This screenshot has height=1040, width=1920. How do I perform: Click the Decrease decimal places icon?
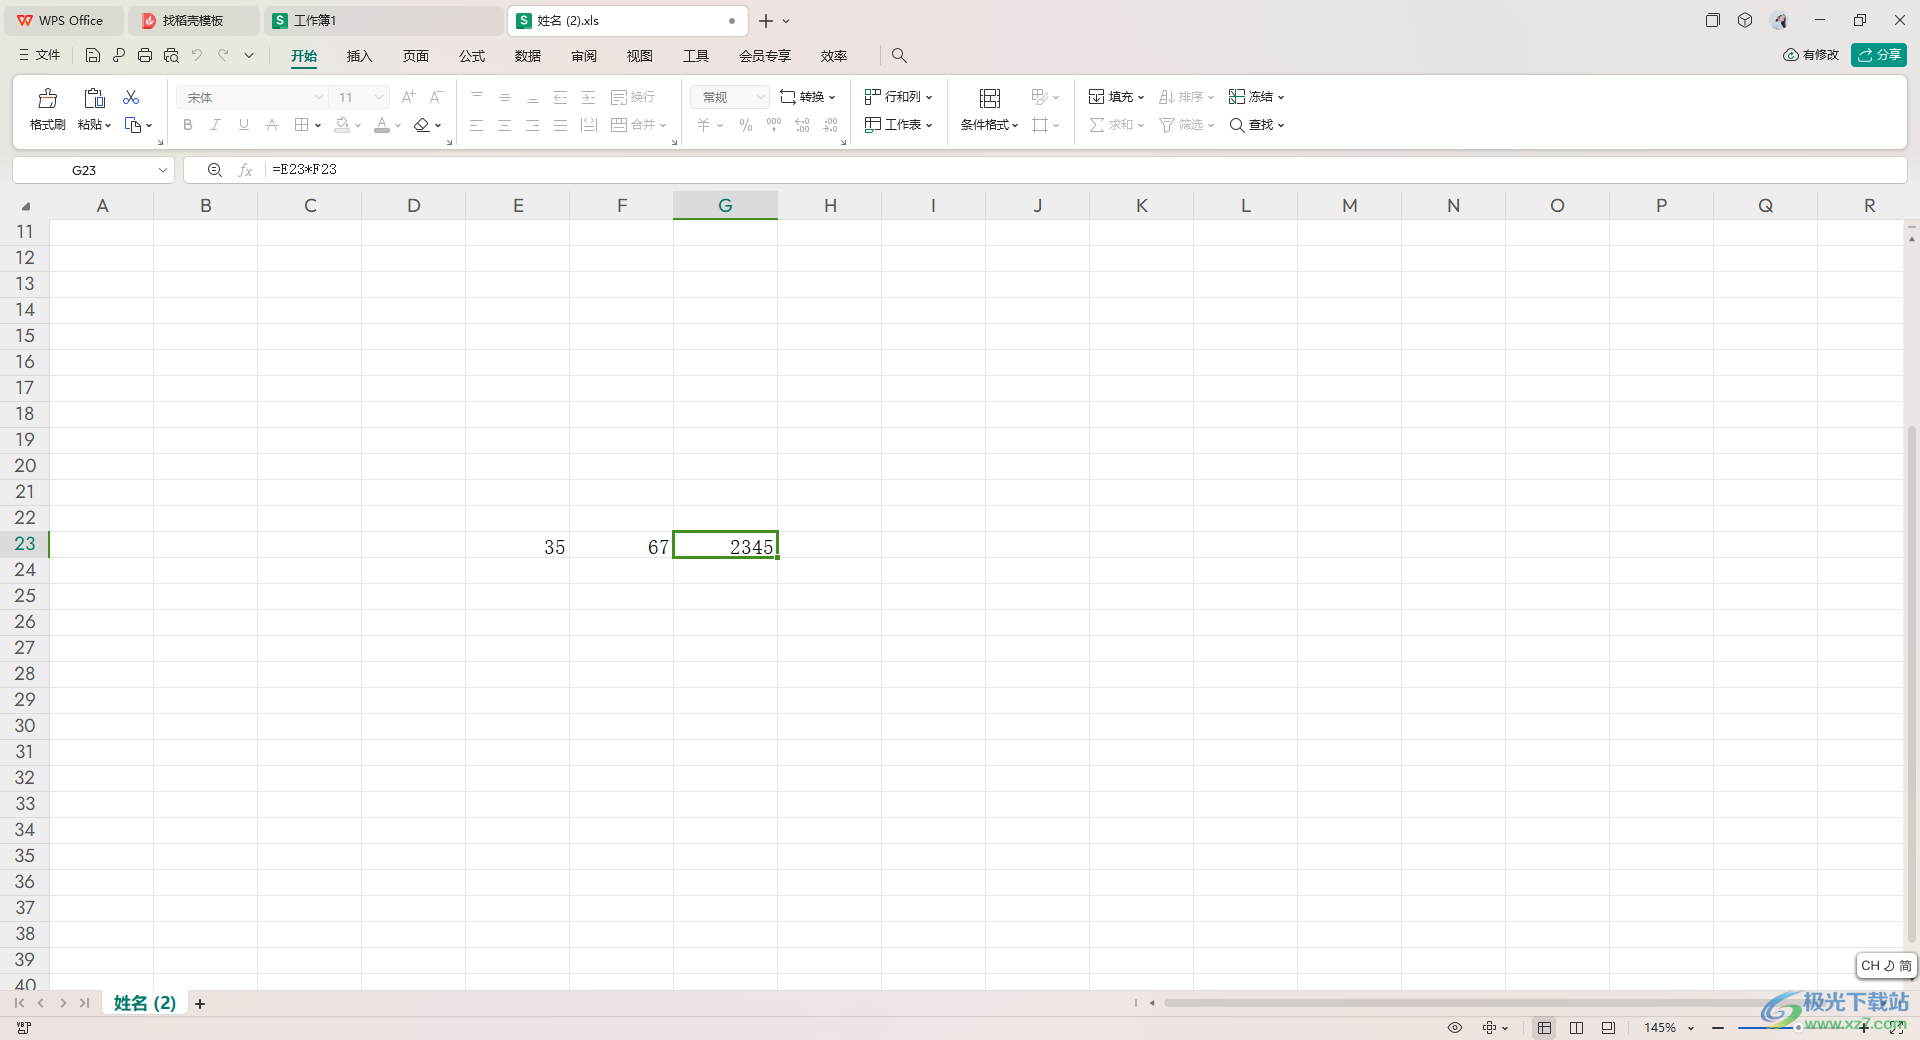pos(830,125)
